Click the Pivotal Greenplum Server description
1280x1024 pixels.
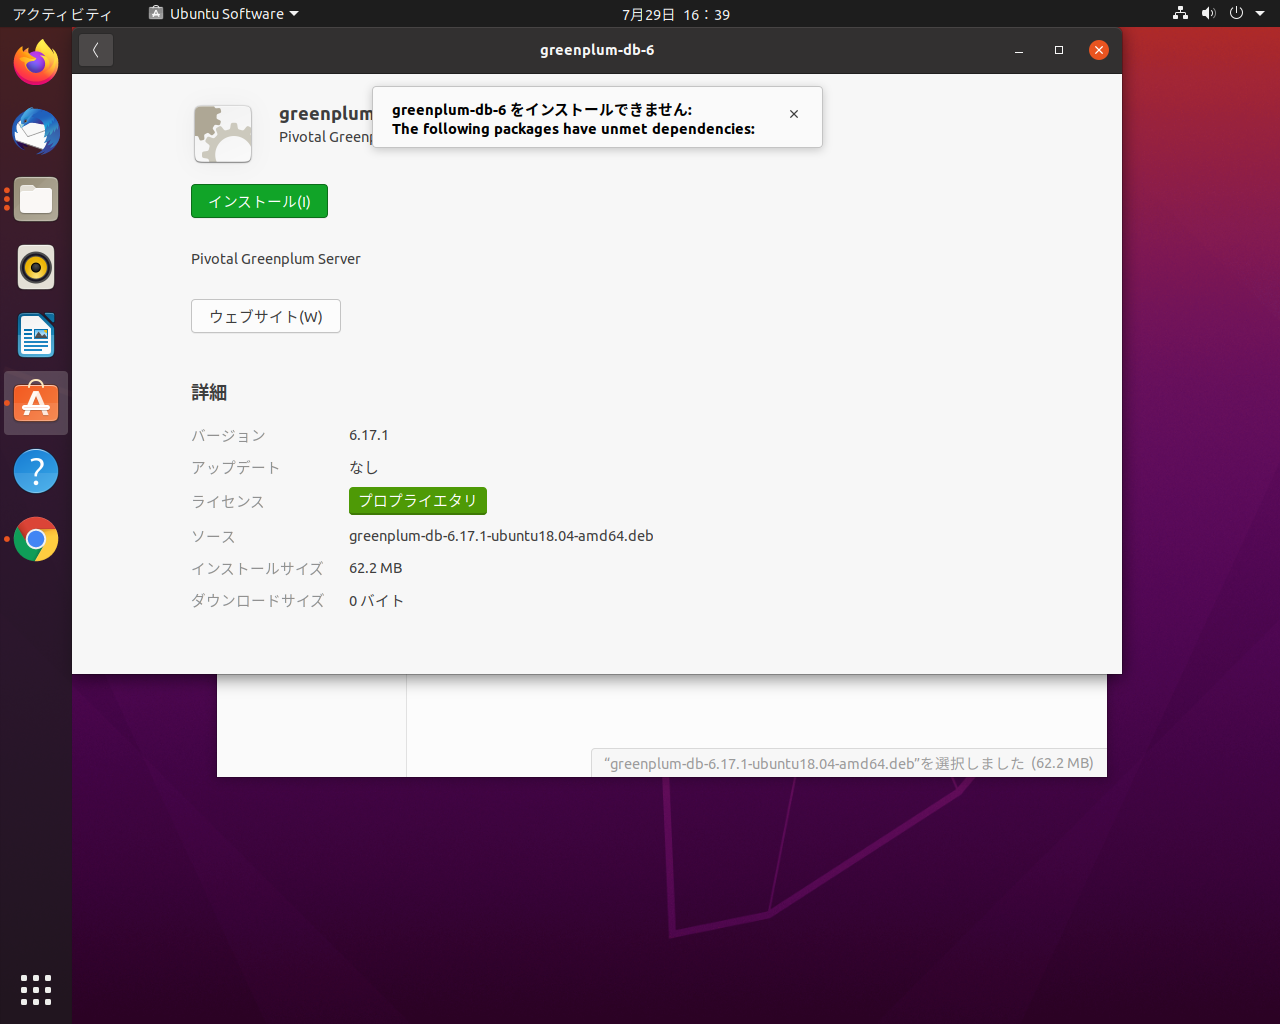[x=276, y=259]
